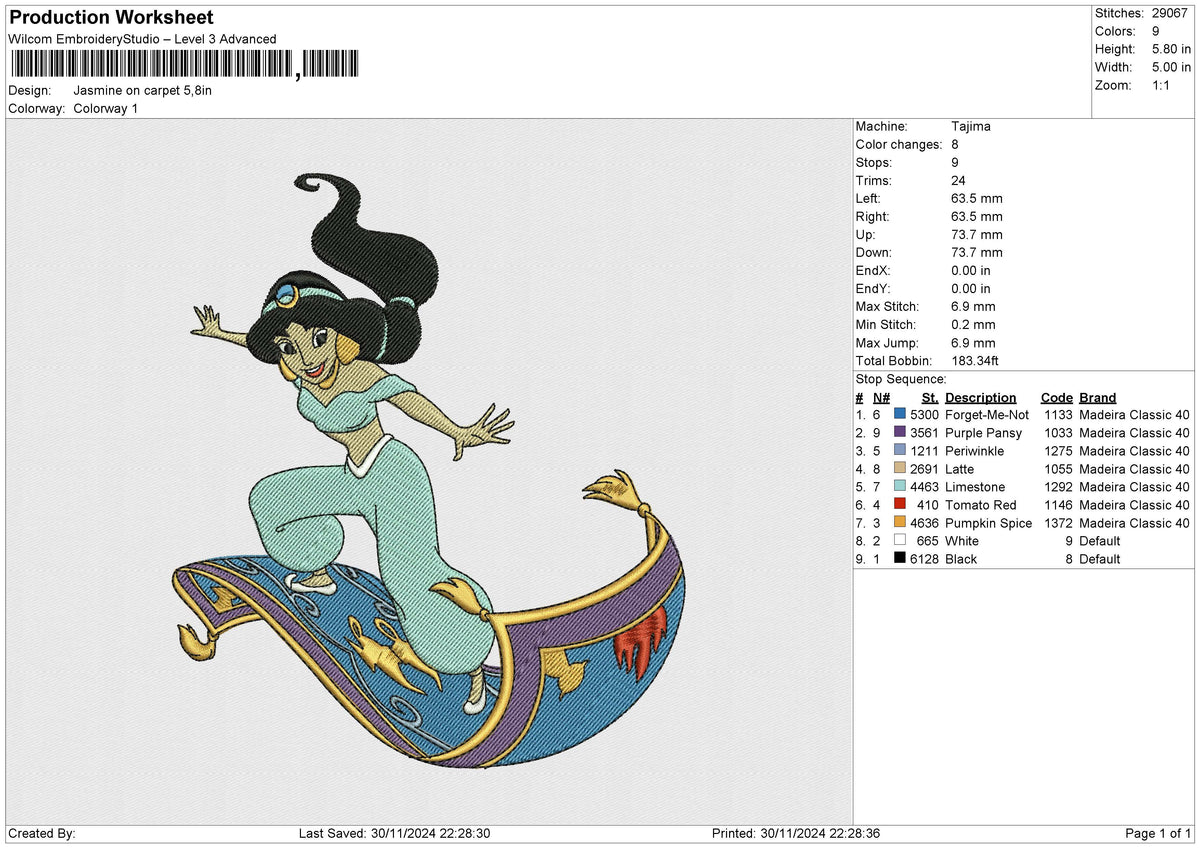1200x848 pixels.
Task: Click the Production Worksheet title
Action: [x=111, y=18]
